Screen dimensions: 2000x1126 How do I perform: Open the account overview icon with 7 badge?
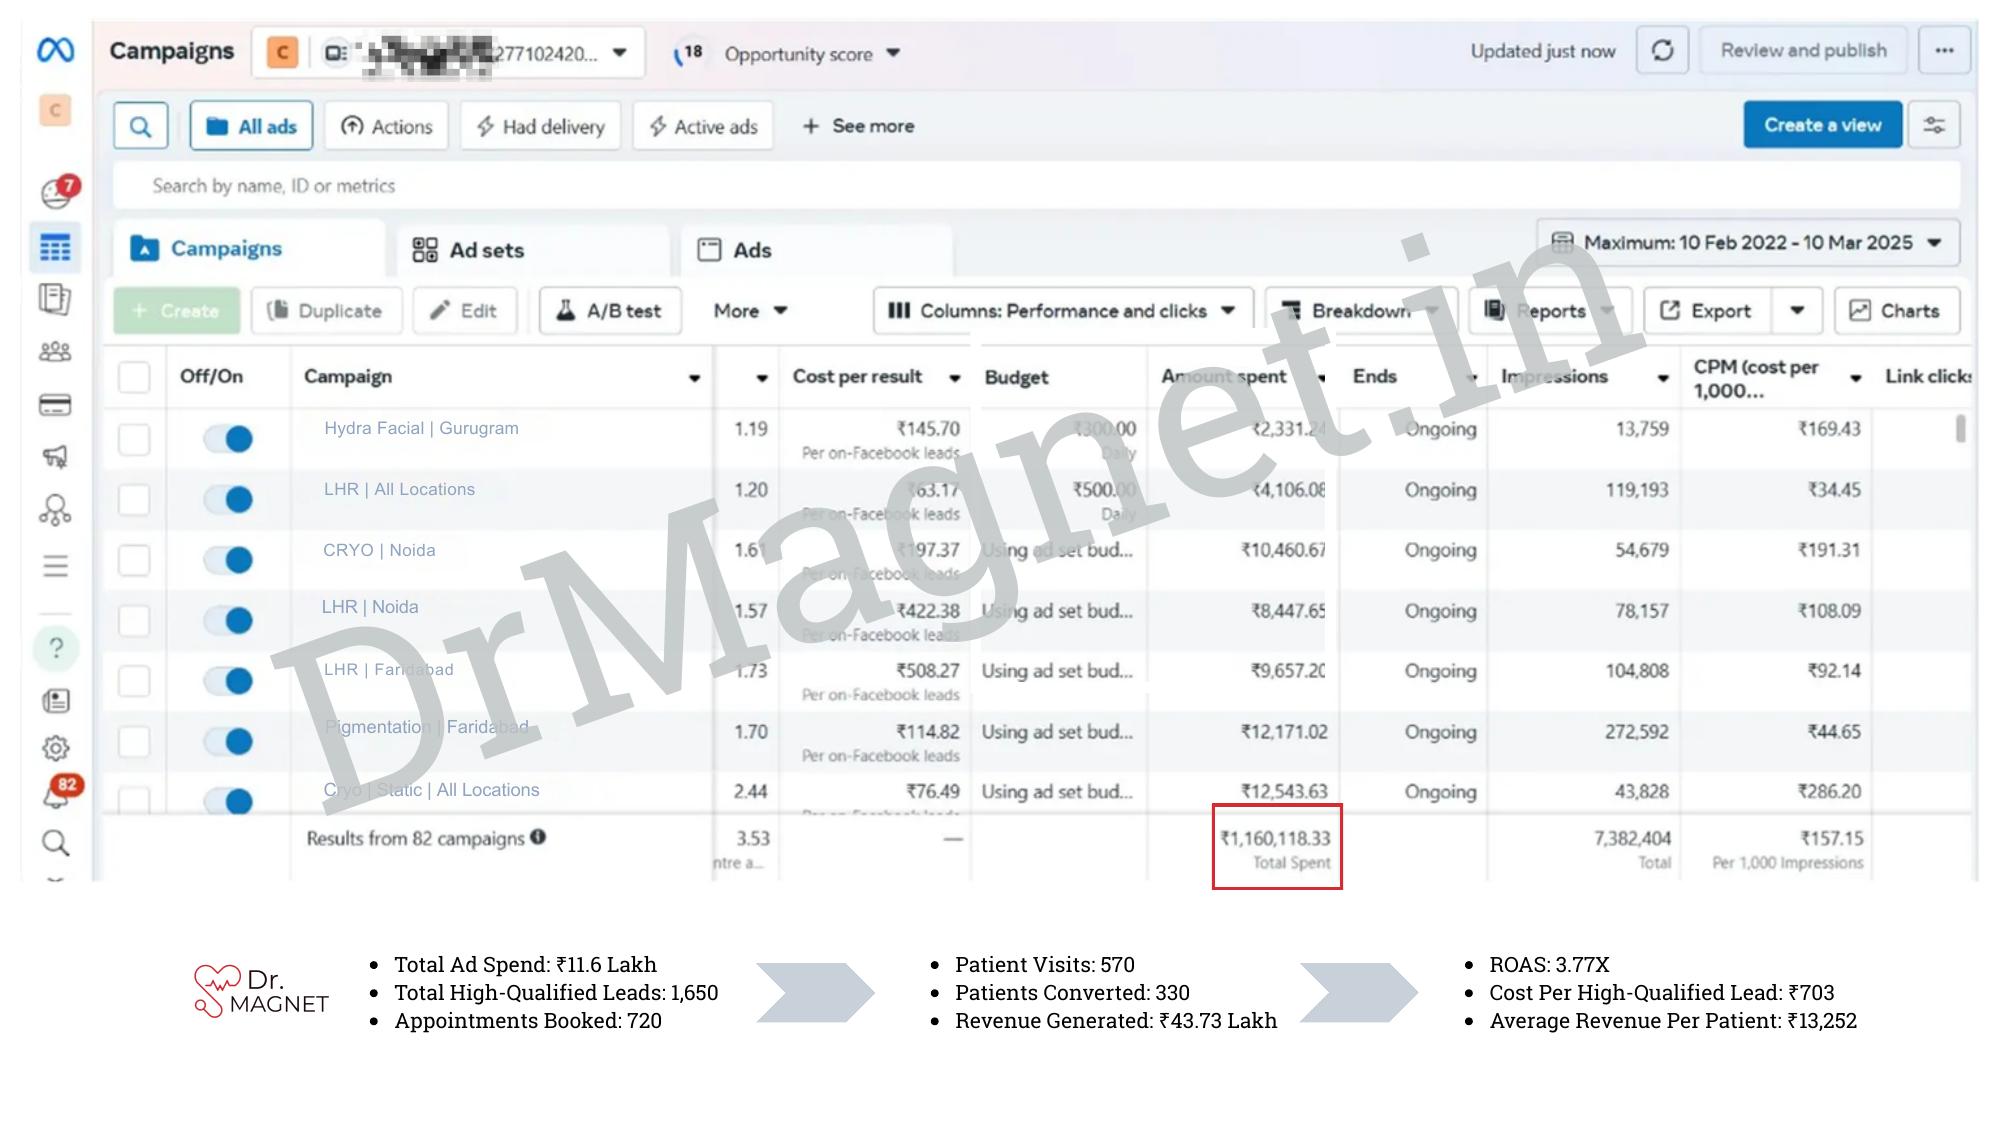(x=58, y=191)
